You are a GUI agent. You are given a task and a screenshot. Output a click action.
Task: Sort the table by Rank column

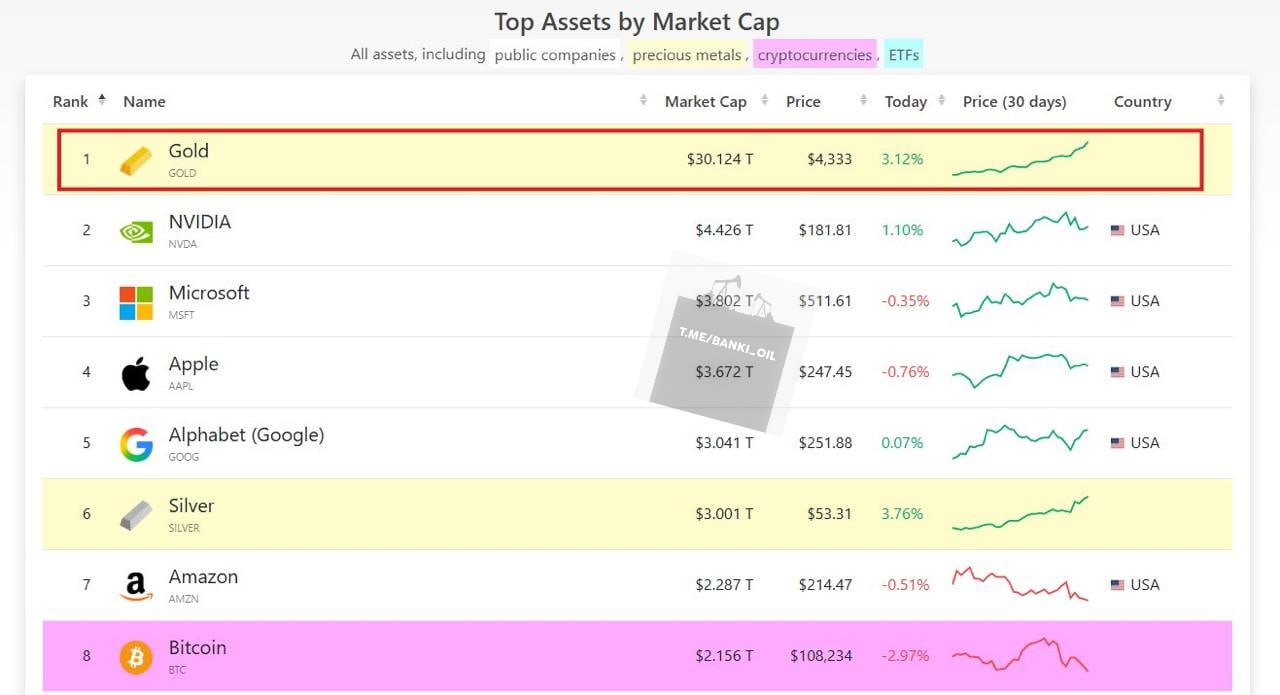coord(71,102)
